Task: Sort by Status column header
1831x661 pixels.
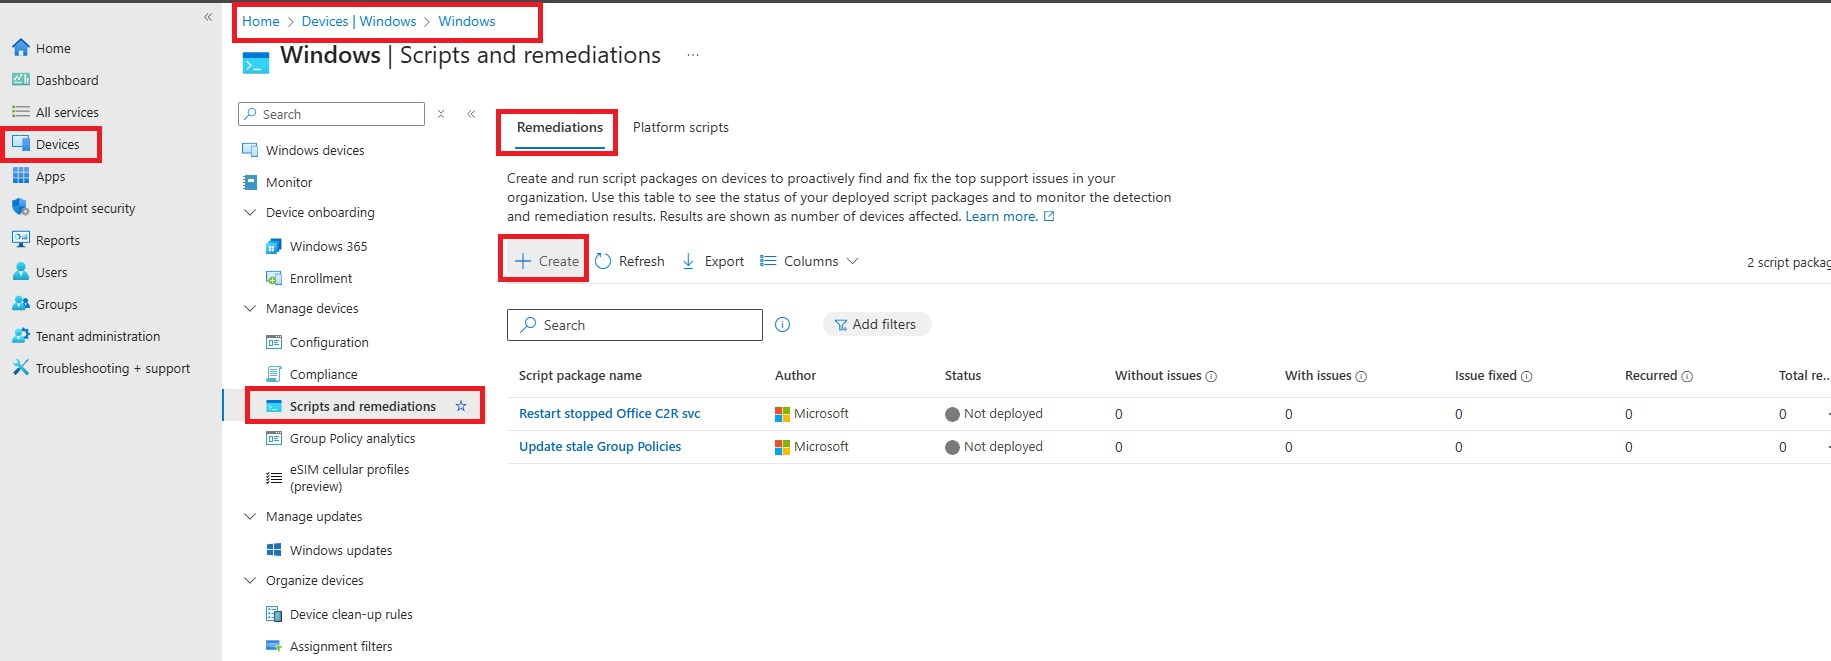Action: (963, 375)
